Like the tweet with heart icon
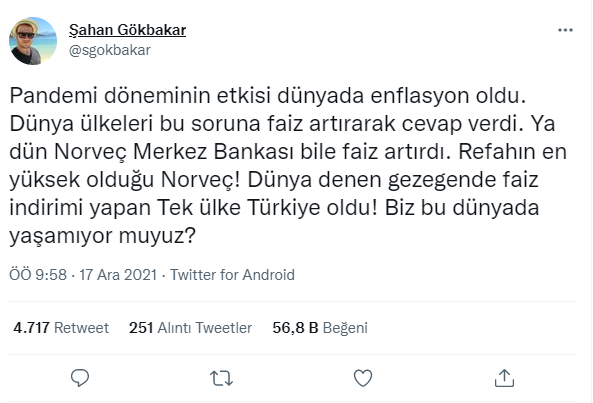Image resolution: width=593 pixels, height=403 pixels. click(x=363, y=378)
